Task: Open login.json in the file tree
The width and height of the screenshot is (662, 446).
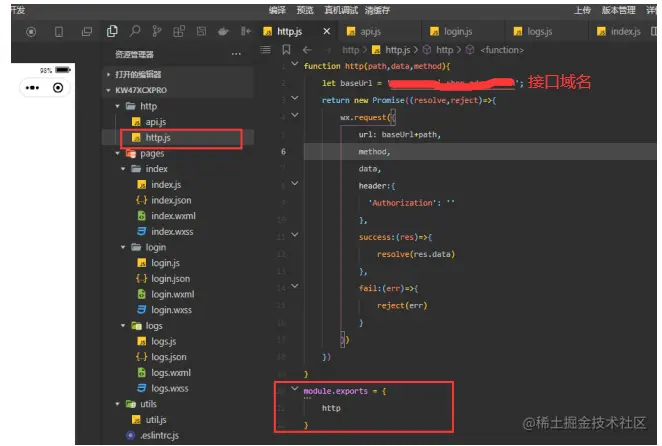Action: 170,279
